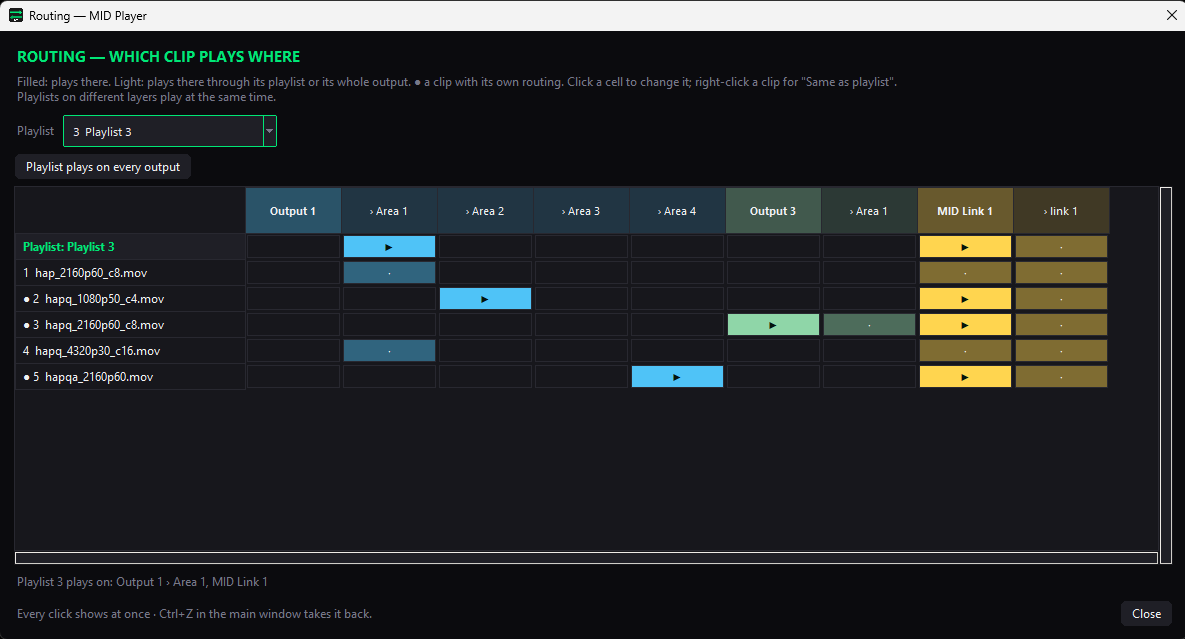Toggle hapq_2160p60_c8.mov on link 1 cell

(x=1061, y=325)
